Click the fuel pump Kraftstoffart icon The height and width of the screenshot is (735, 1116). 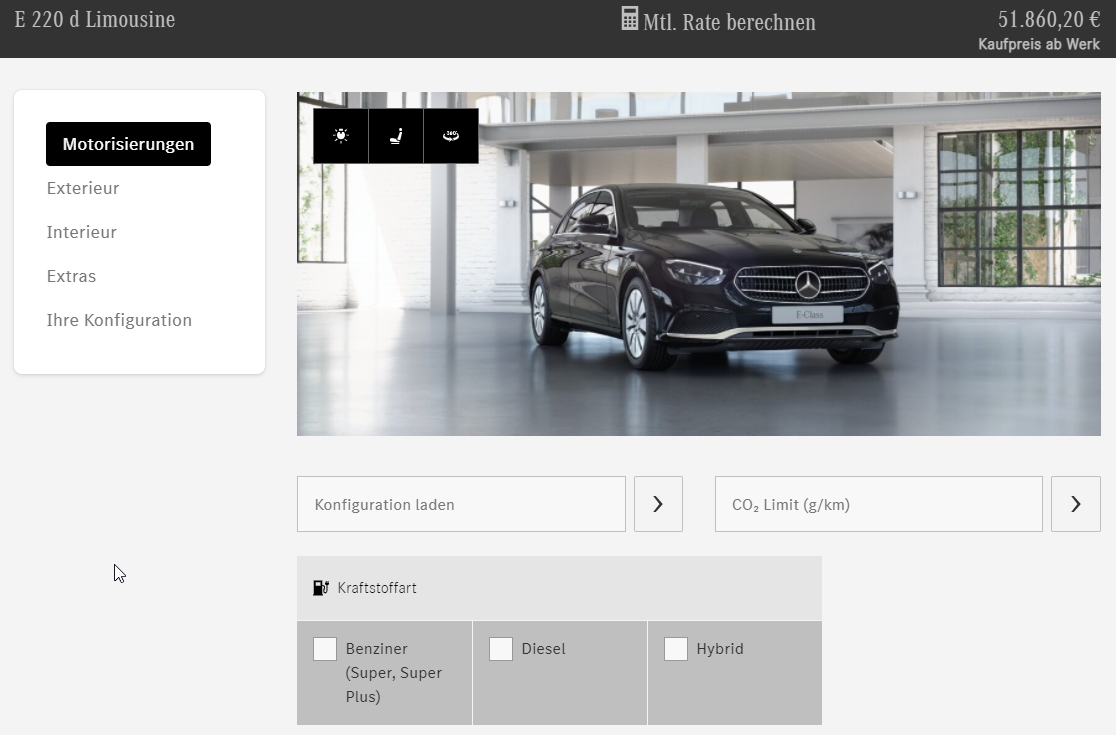(x=321, y=588)
